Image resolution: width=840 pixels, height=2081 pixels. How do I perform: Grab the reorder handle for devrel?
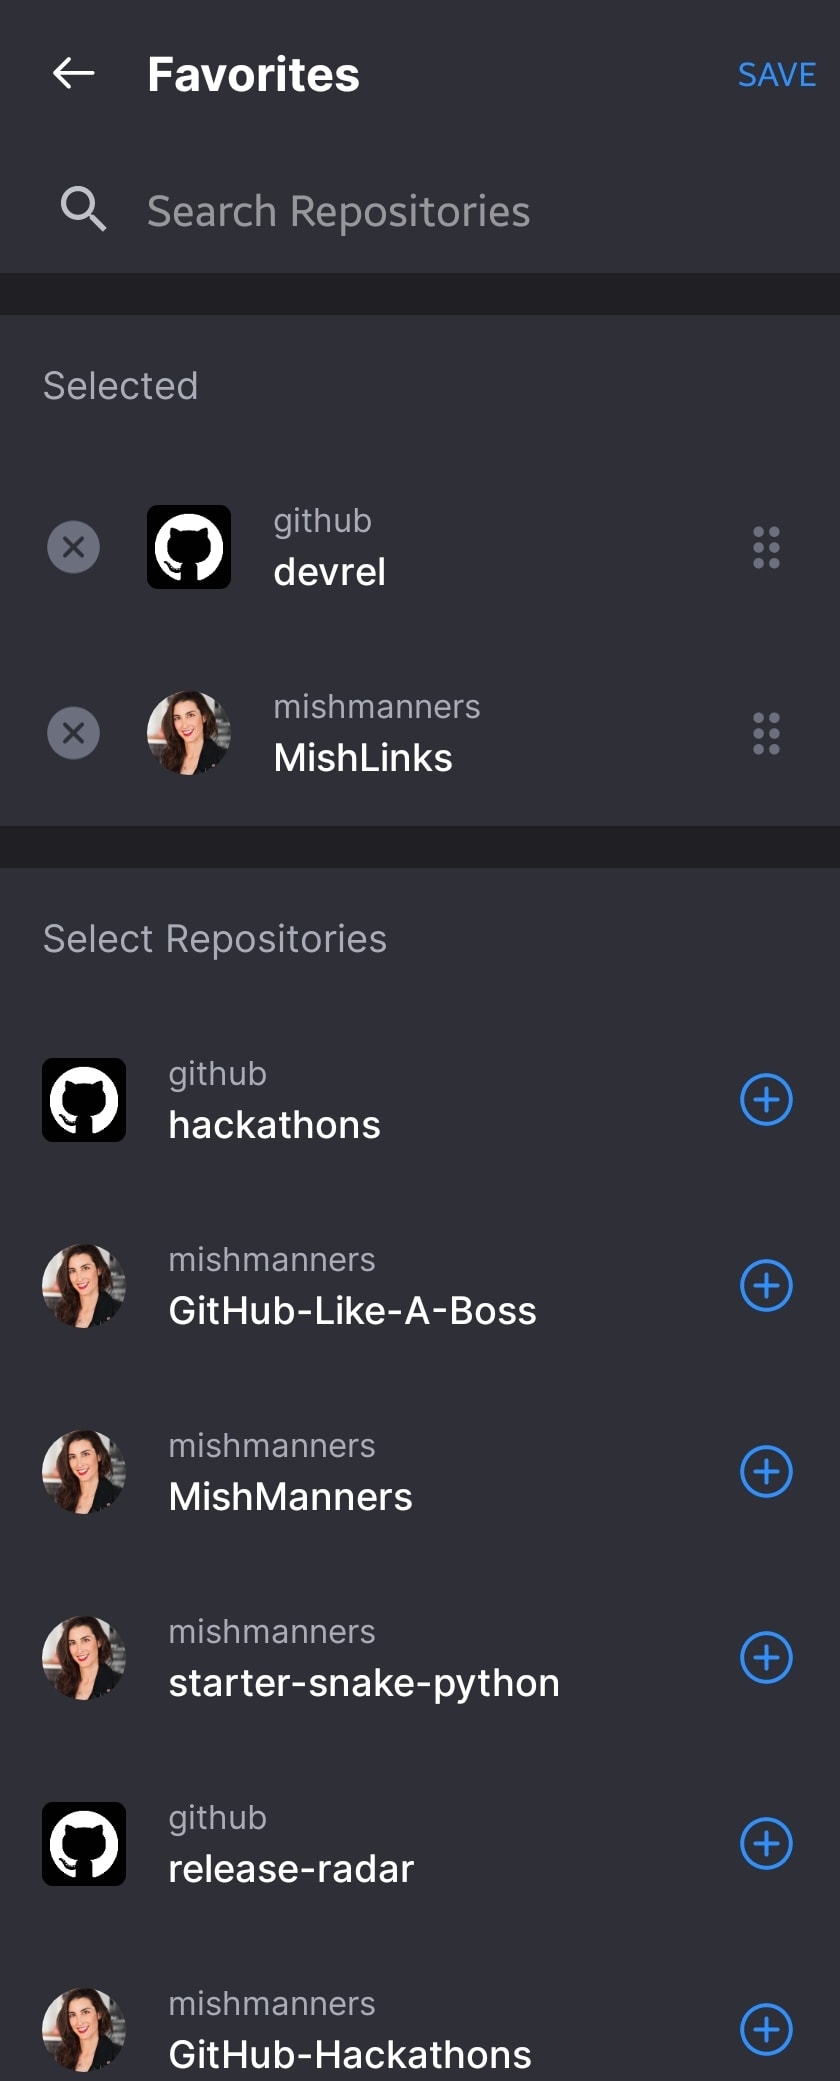[766, 548]
